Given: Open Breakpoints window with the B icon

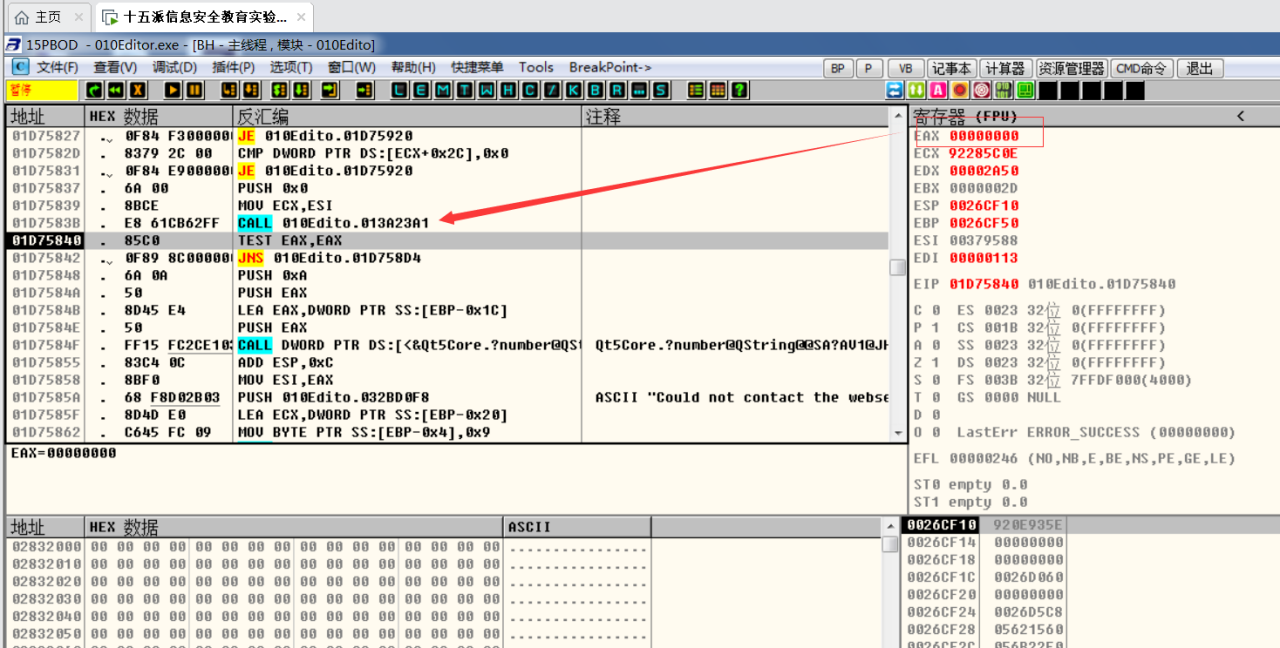Looking at the screenshot, I should click(x=596, y=90).
